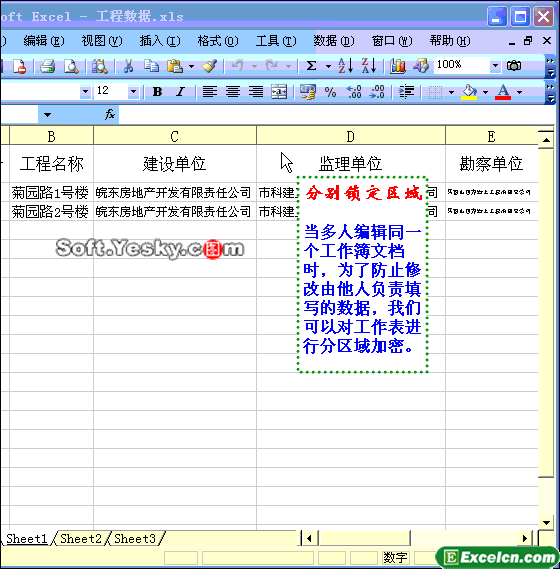560x569 pixels.
Task: Select column C header
Action: pos(175,136)
